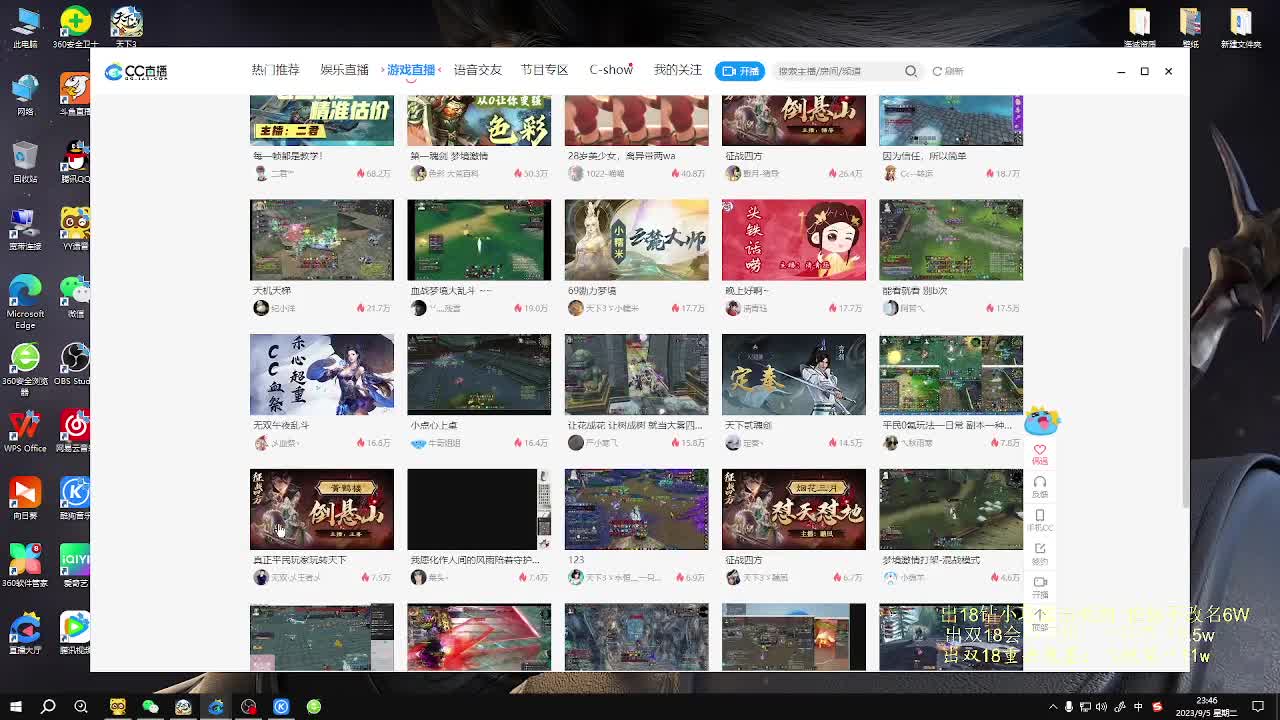Launch OBS Studio from the taskbar
1280x720 pixels.
click(x=249, y=706)
